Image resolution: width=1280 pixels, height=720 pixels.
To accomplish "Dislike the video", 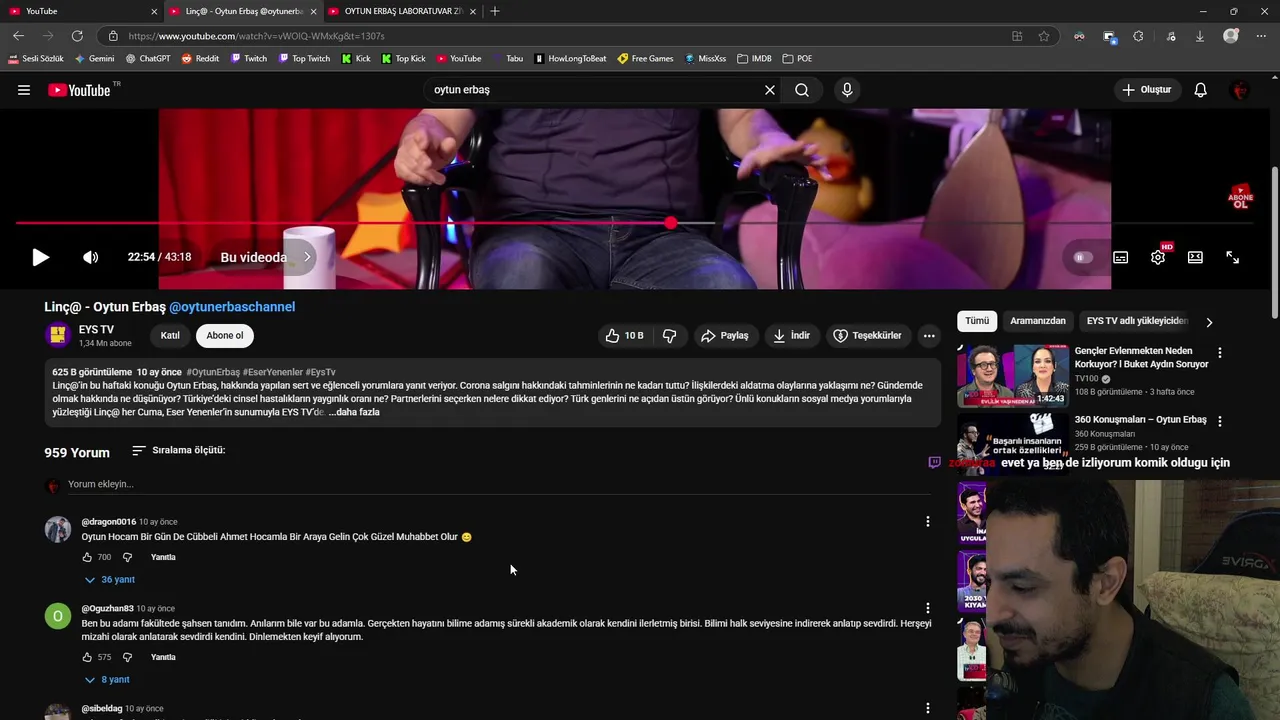I will coord(670,336).
